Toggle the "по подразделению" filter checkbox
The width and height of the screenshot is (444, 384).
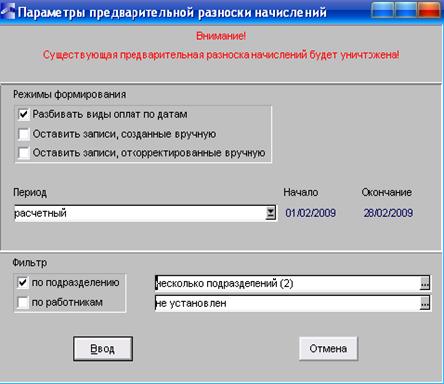click(22, 283)
